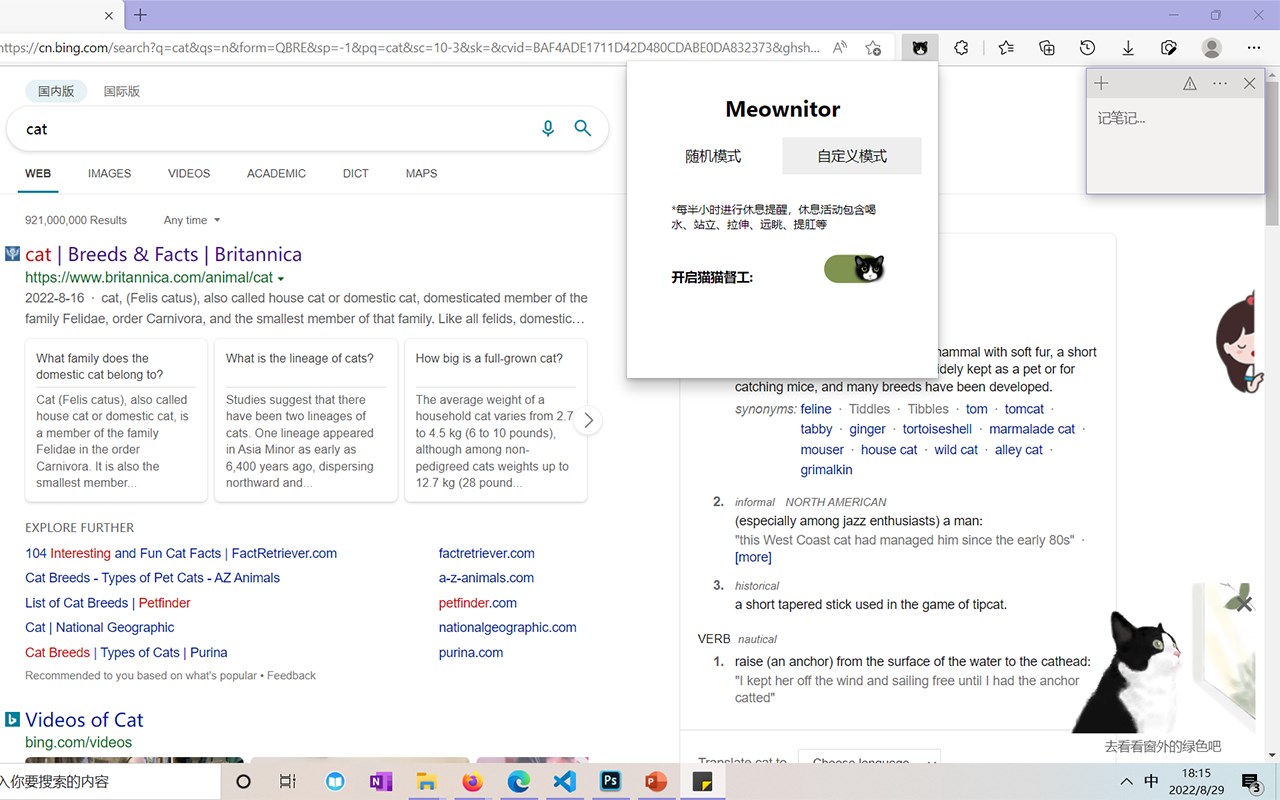Open the MAPS search tab
The width and height of the screenshot is (1280, 800).
[x=422, y=173]
